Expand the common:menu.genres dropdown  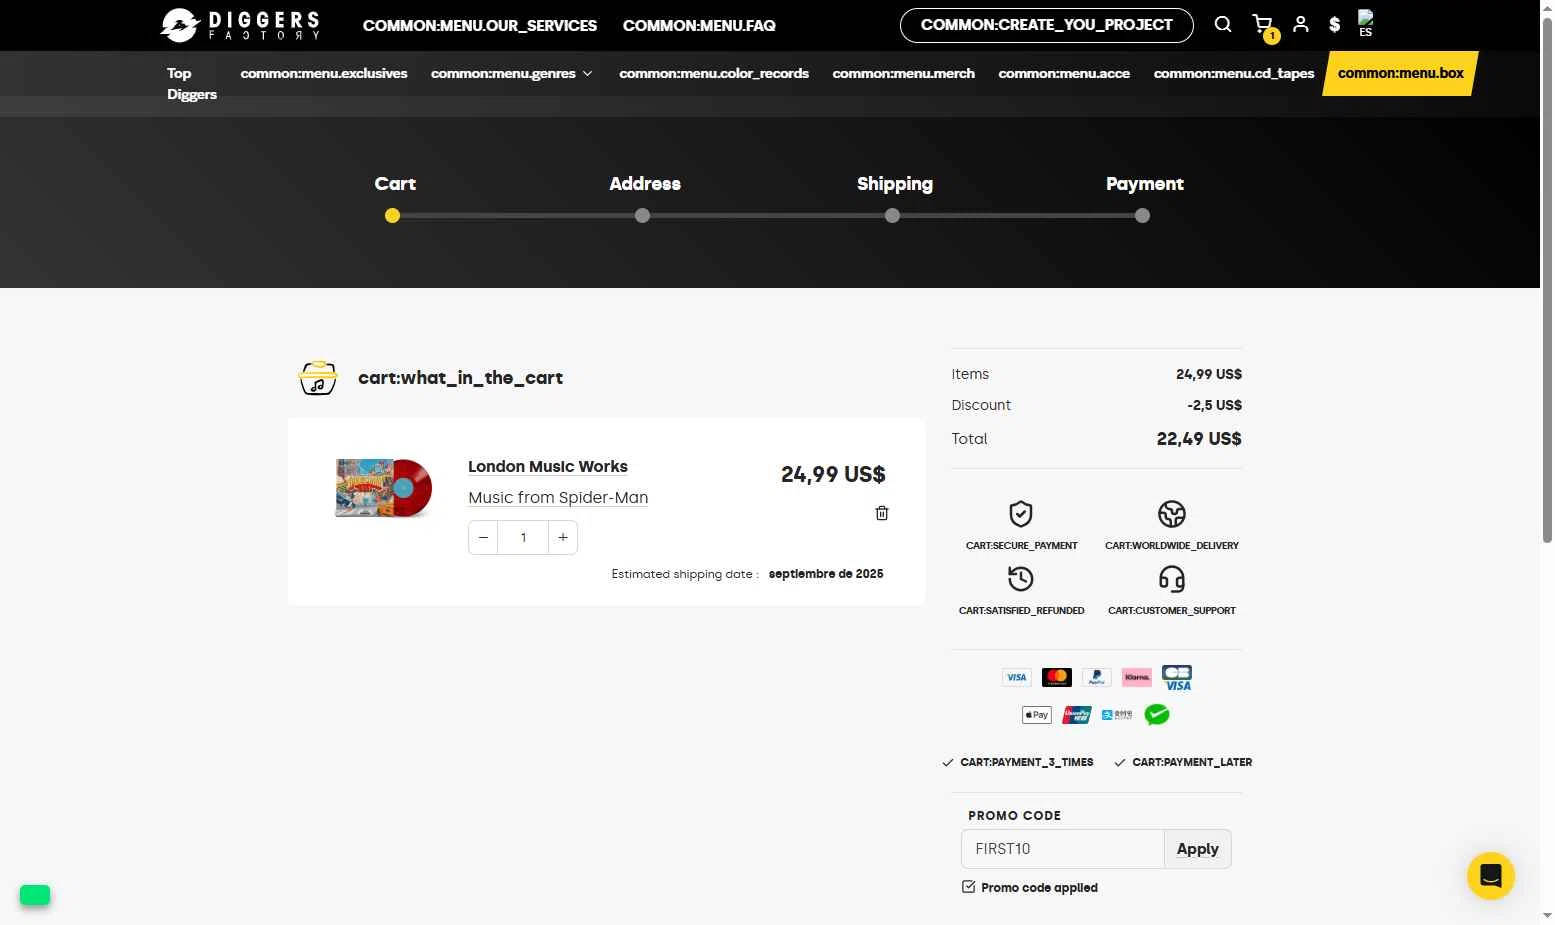[x=512, y=73]
